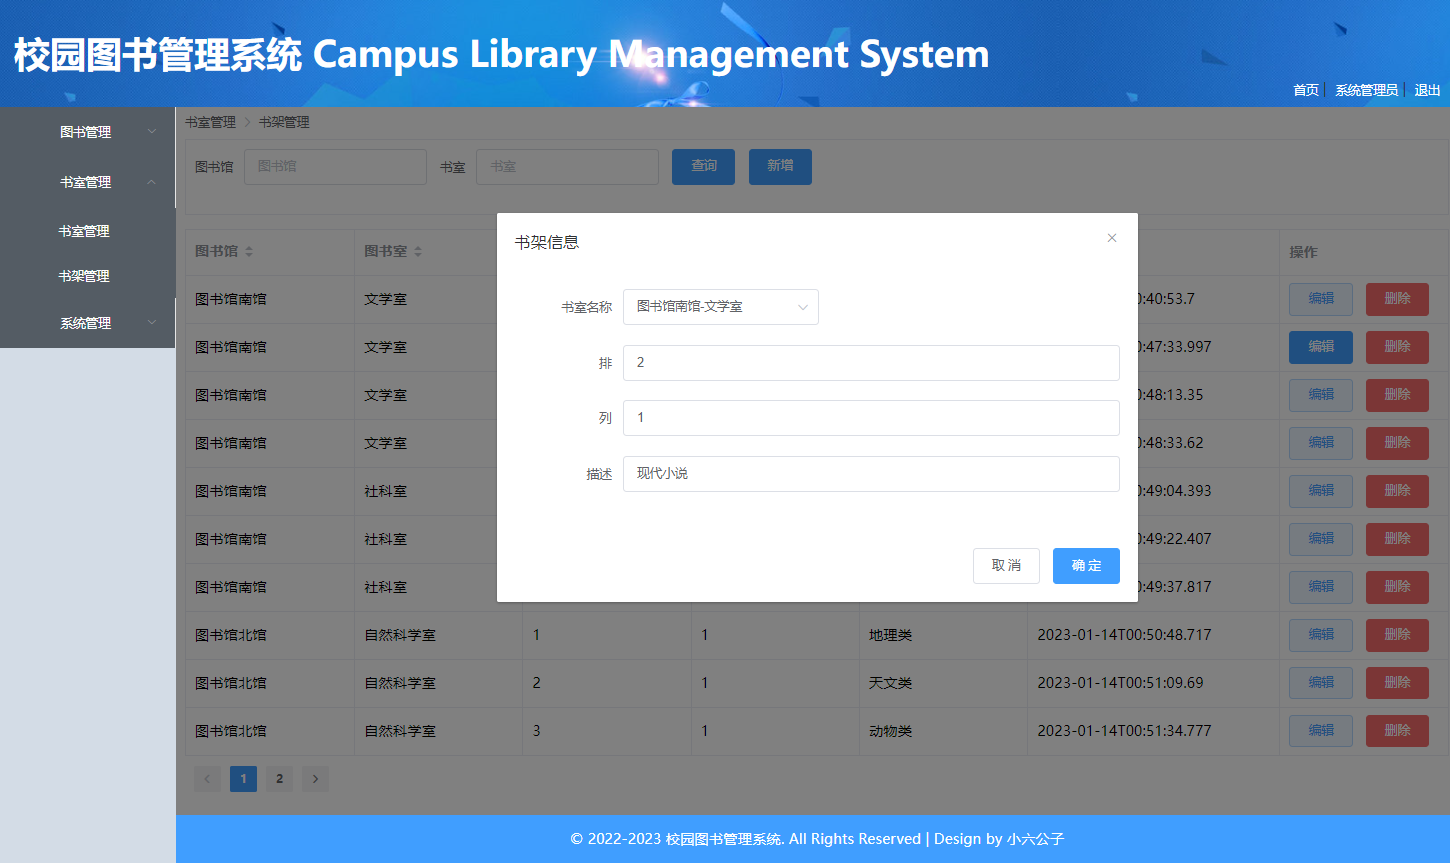1450x863 pixels.
Task: Log out via the 退出 link
Action: 1427,90
